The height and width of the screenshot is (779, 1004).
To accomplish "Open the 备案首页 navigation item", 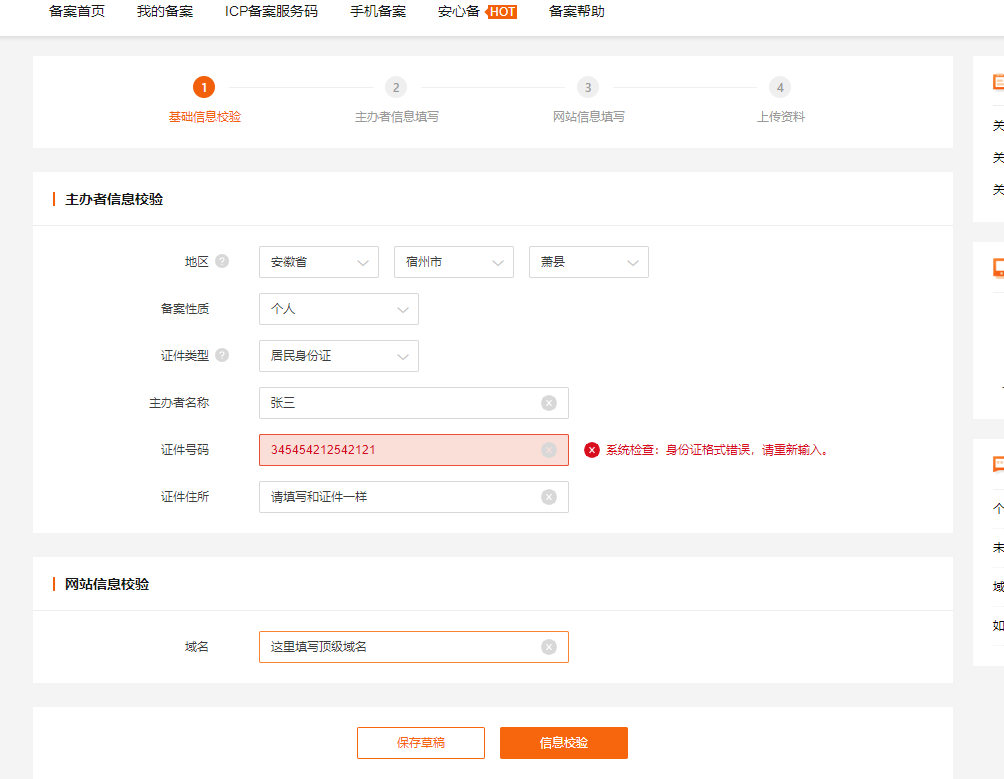I will 76,12.
